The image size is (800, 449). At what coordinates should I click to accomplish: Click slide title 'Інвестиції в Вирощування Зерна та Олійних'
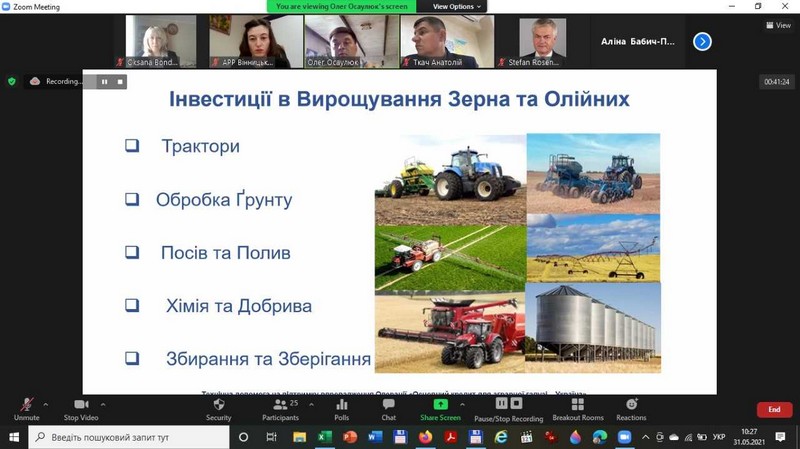[399, 99]
